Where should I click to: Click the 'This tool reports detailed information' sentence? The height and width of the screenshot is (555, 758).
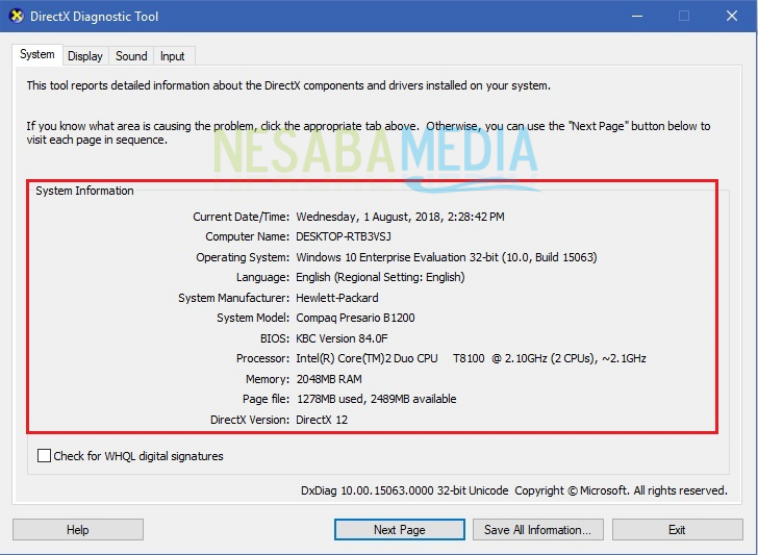click(x=289, y=86)
